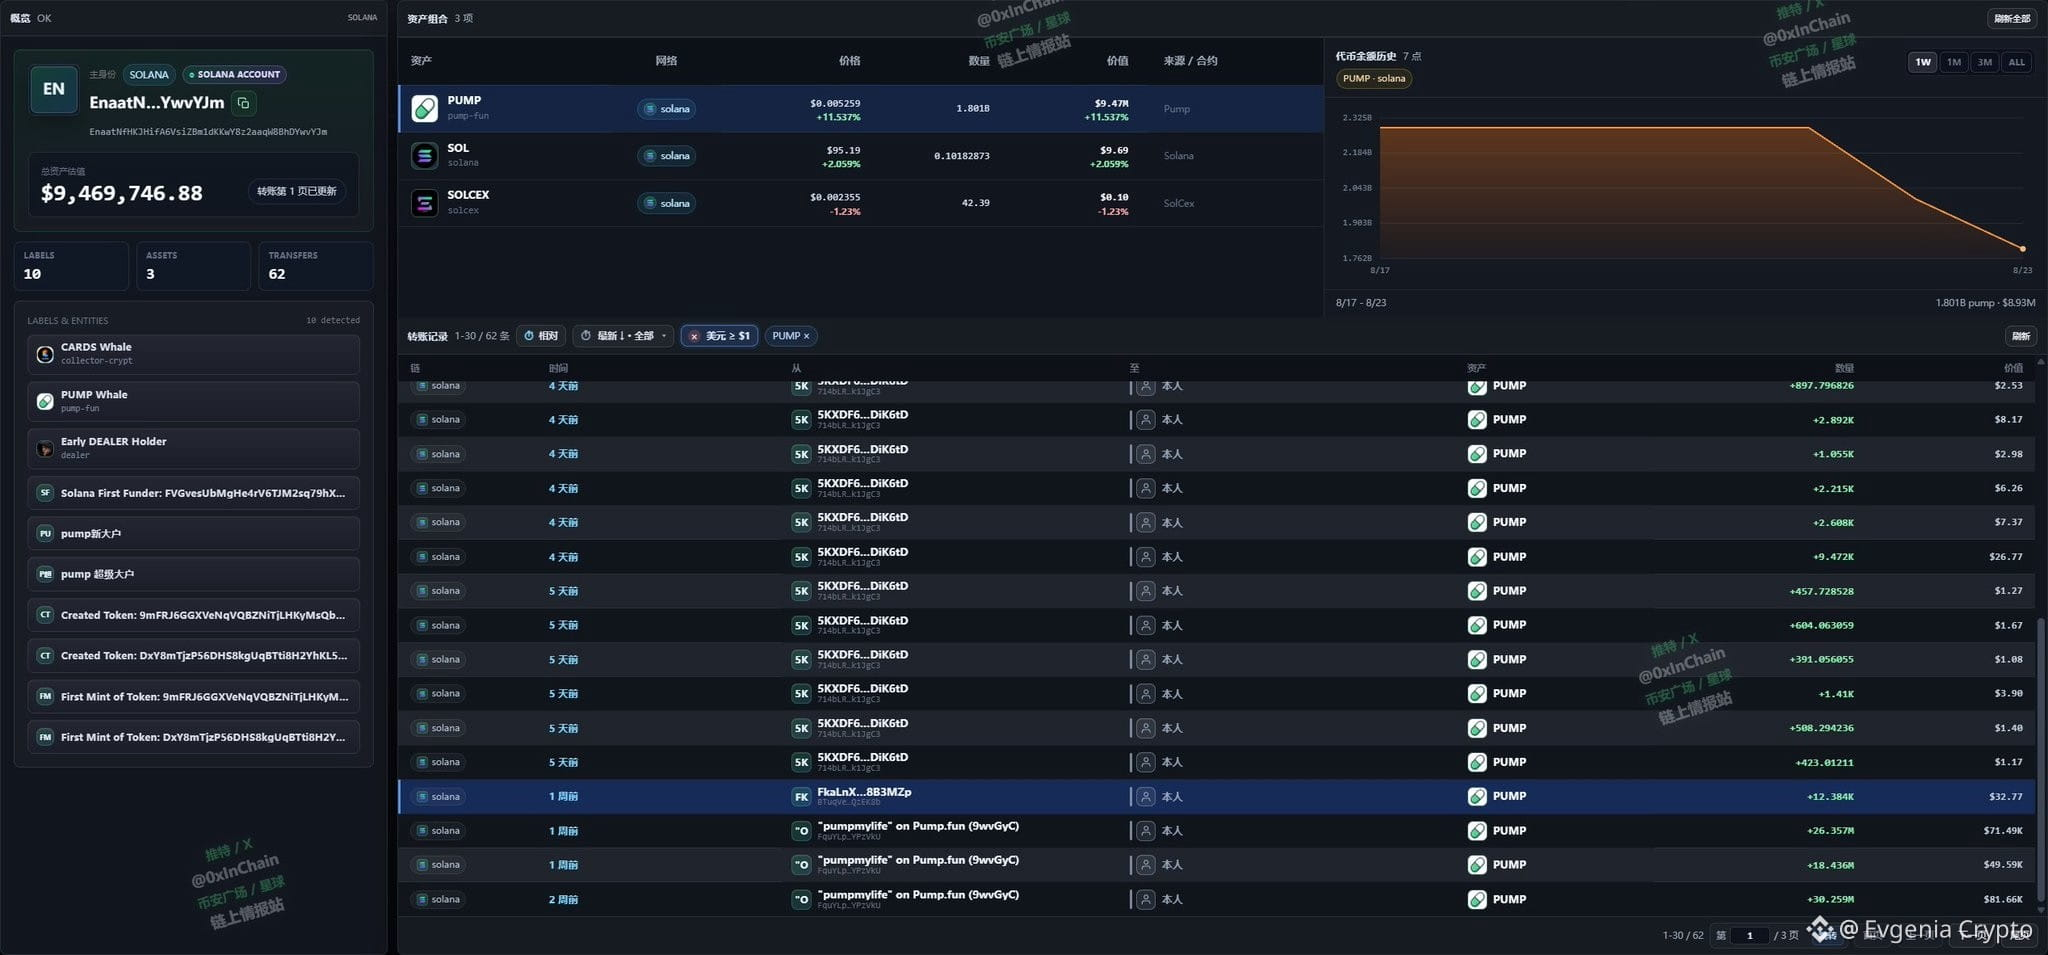Click the CARDS Whale label icon

click(45, 354)
